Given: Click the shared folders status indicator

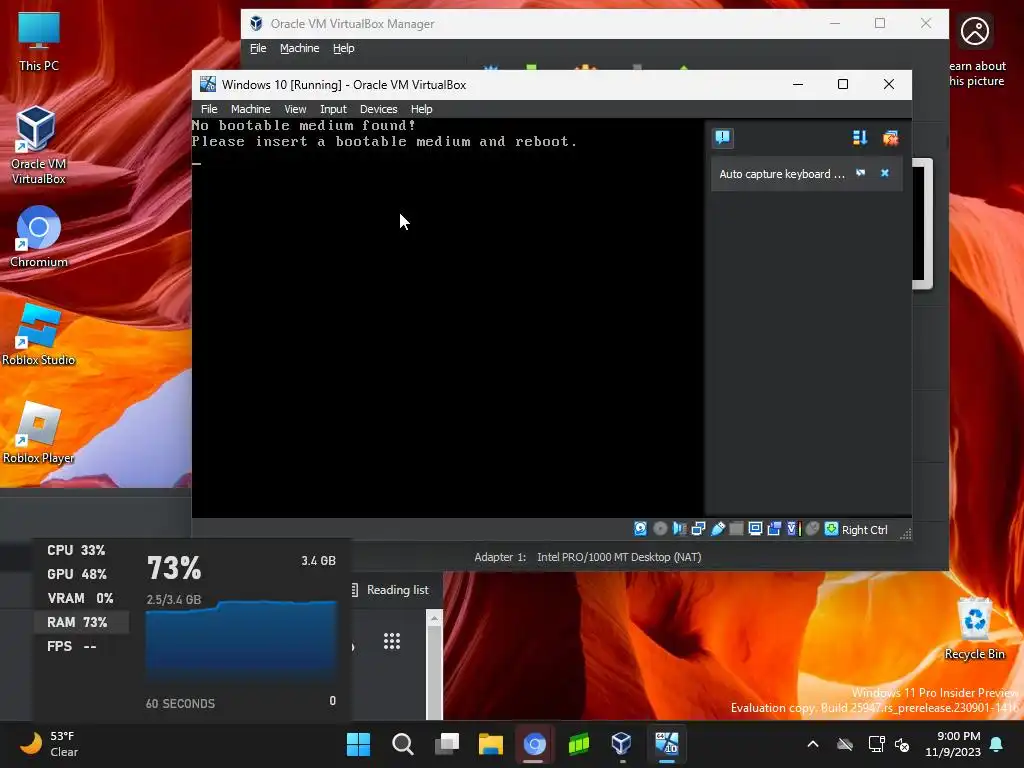Looking at the screenshot, I should click(x=736, y=529).
